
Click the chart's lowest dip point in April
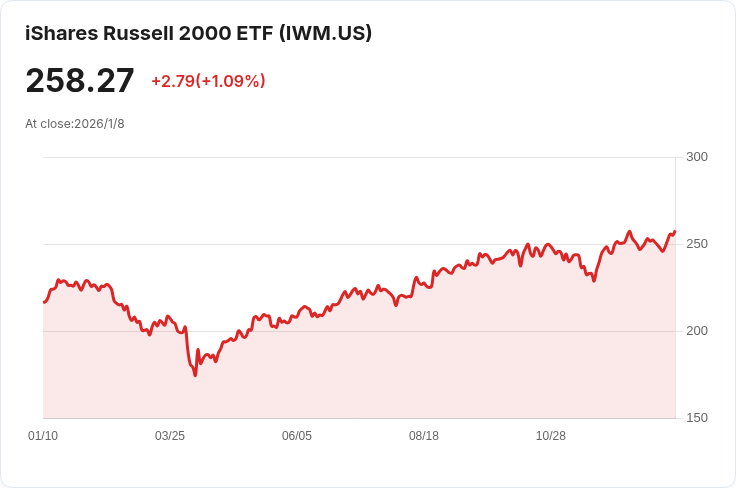(x=195, y=375)
